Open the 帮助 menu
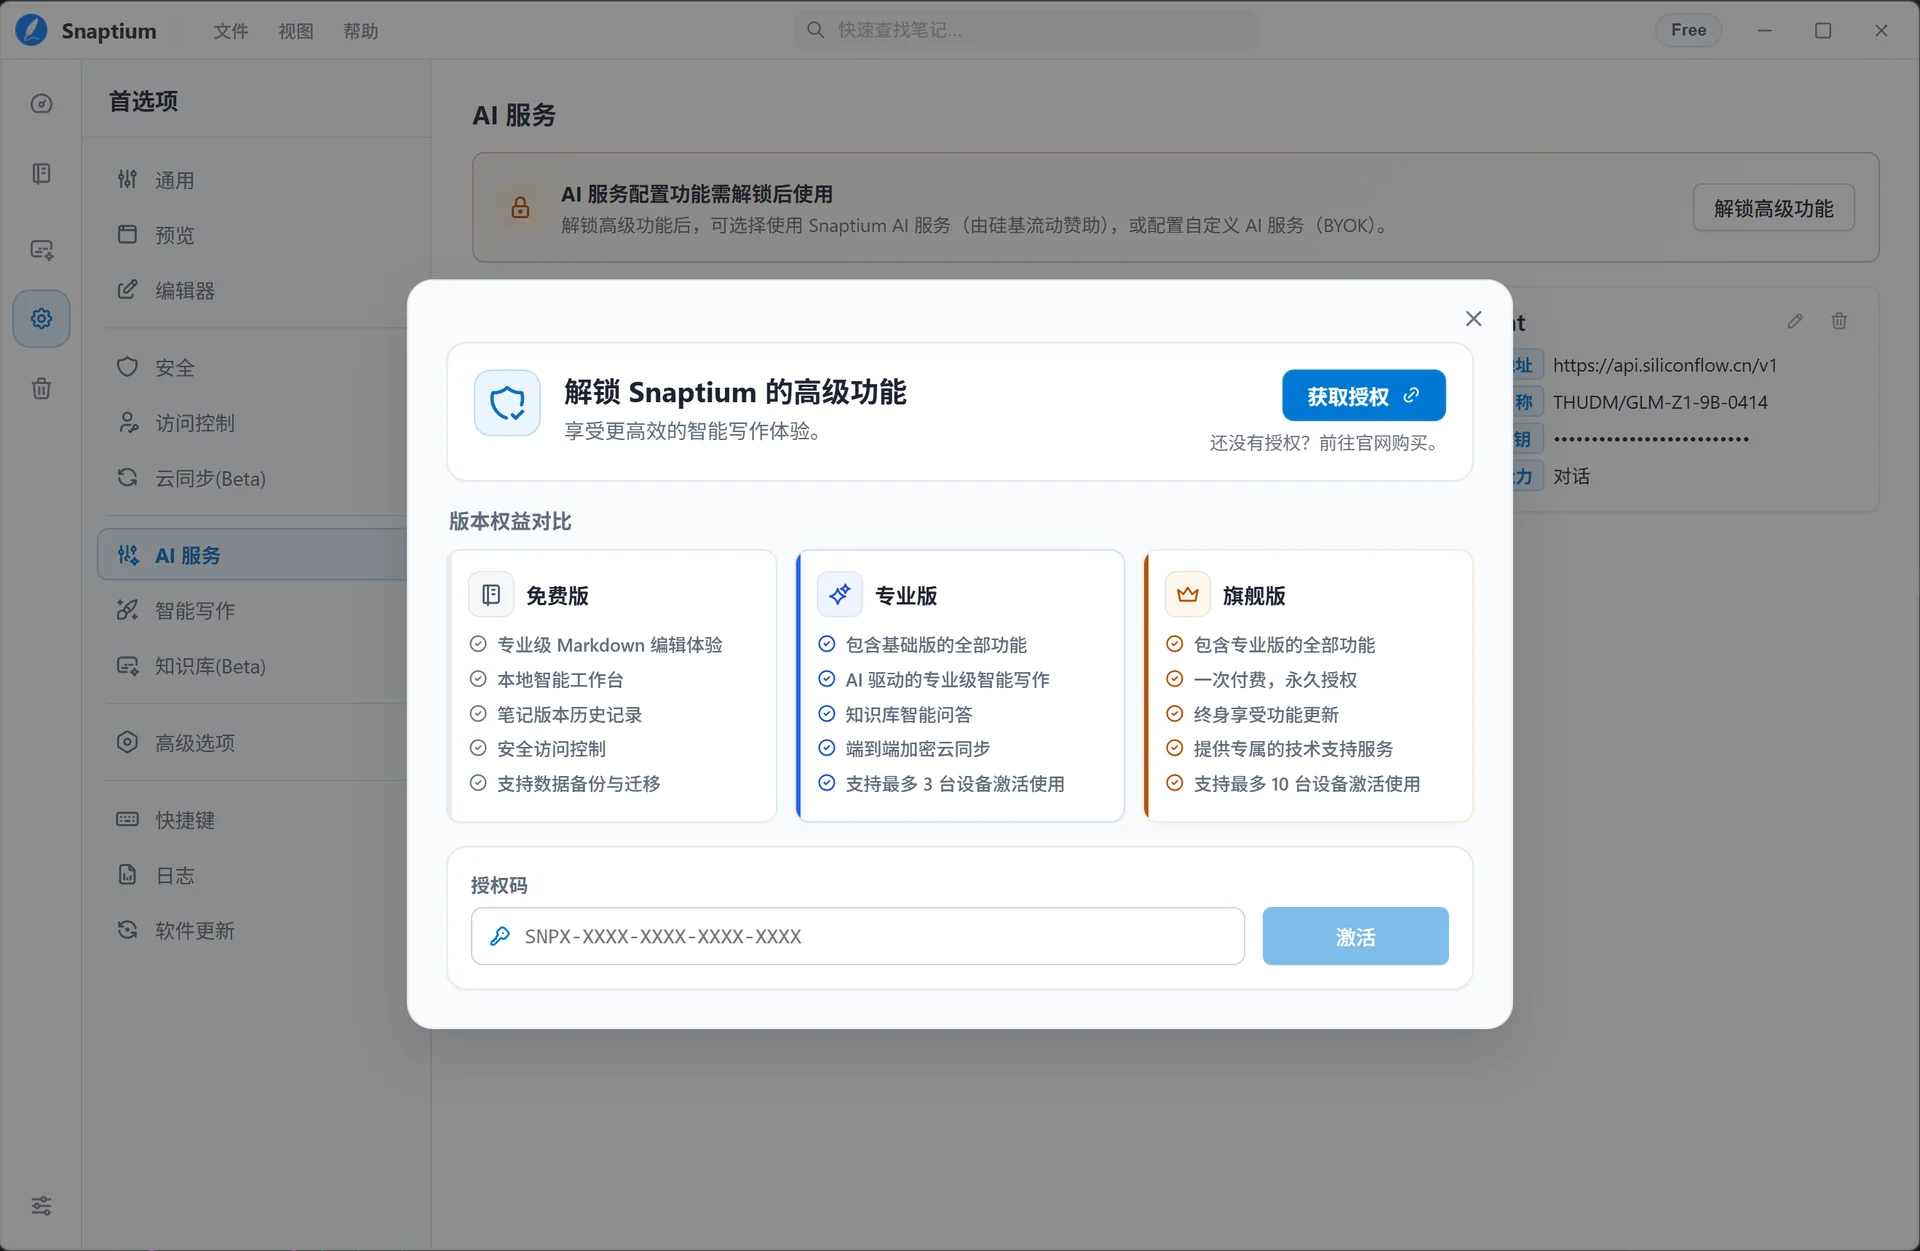The image size is (1920, 1251). click(x=361, y=31)
